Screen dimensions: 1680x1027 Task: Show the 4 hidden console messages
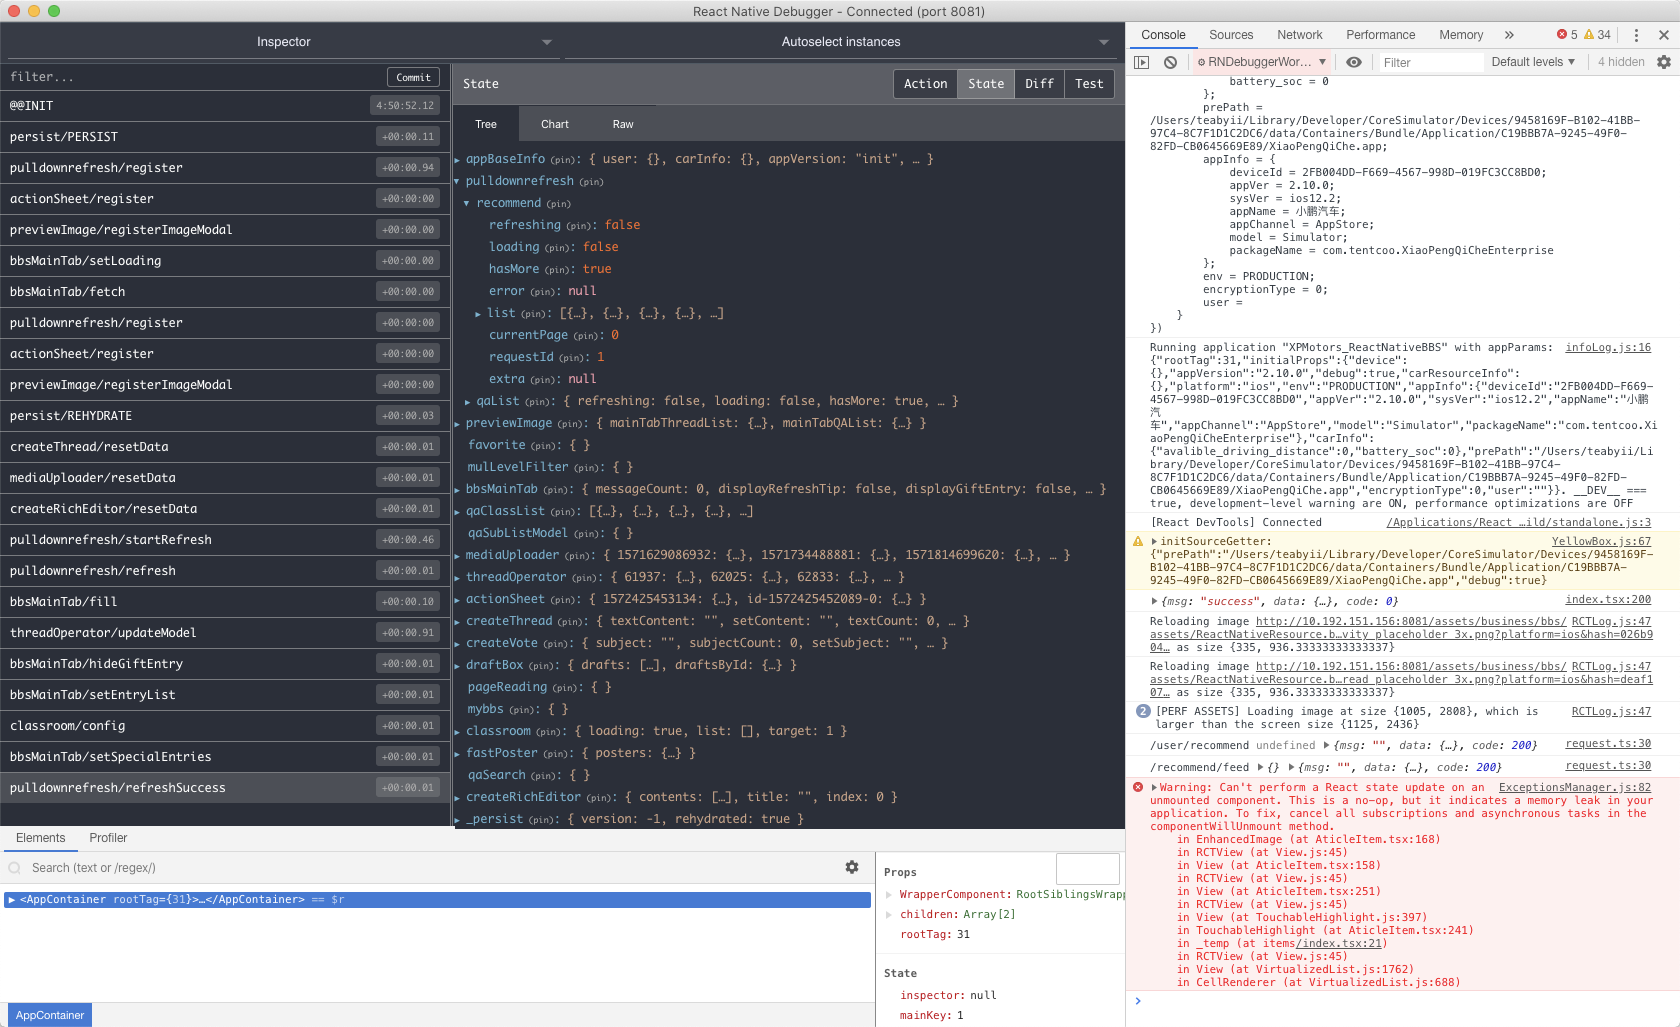tap(1620, 62)
